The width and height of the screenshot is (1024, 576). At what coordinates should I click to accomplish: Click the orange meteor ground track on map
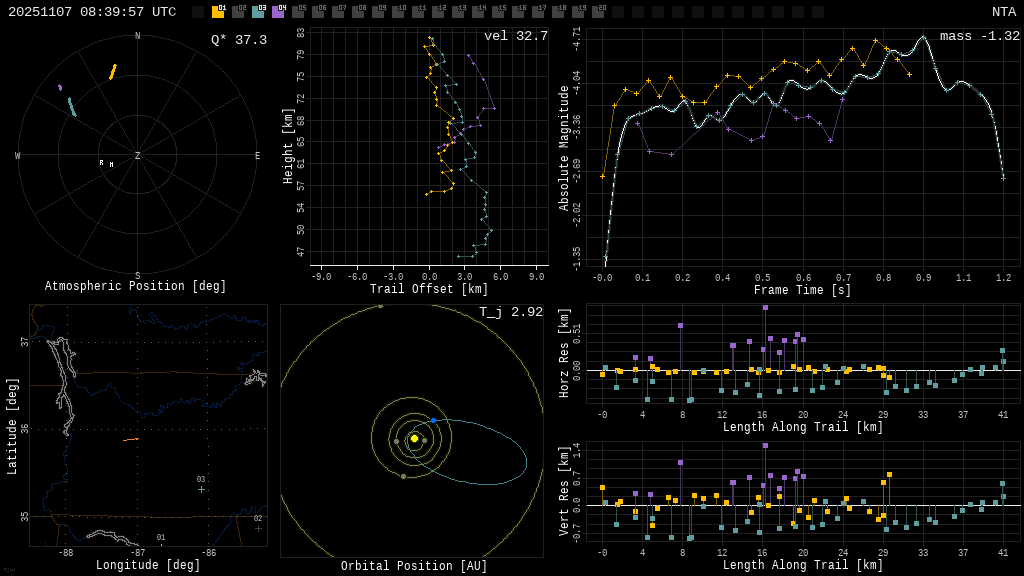[131, 439]
